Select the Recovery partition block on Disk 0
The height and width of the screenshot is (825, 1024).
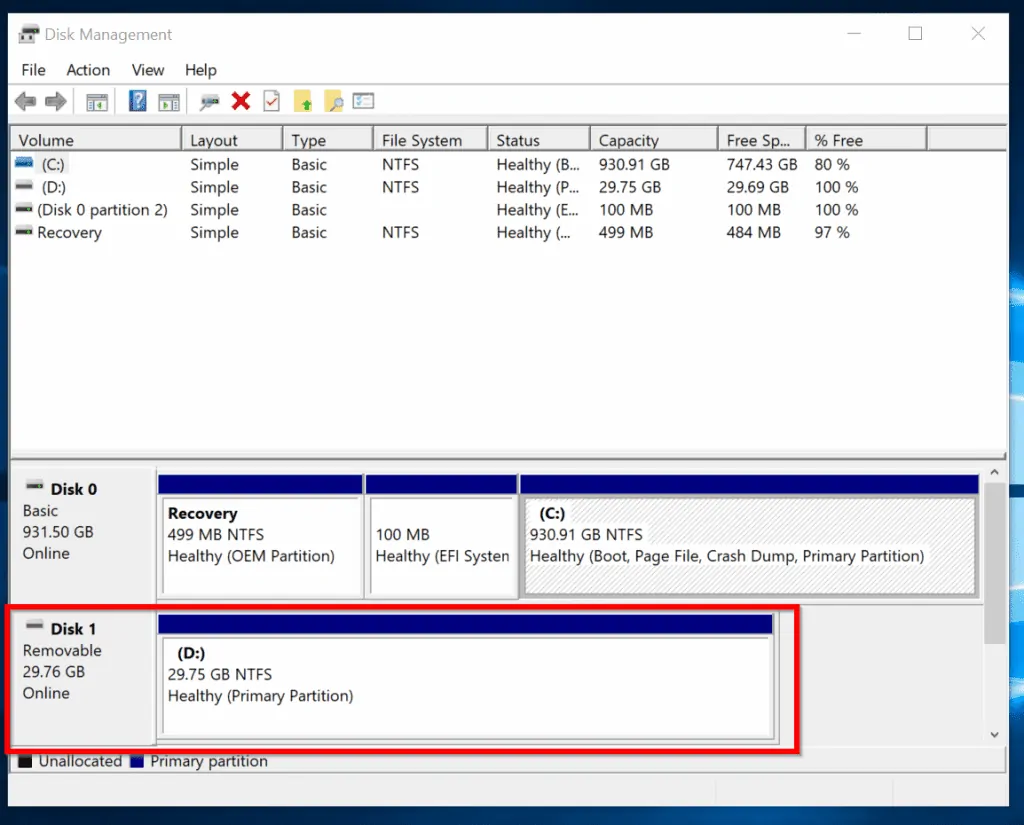[260, 545]
